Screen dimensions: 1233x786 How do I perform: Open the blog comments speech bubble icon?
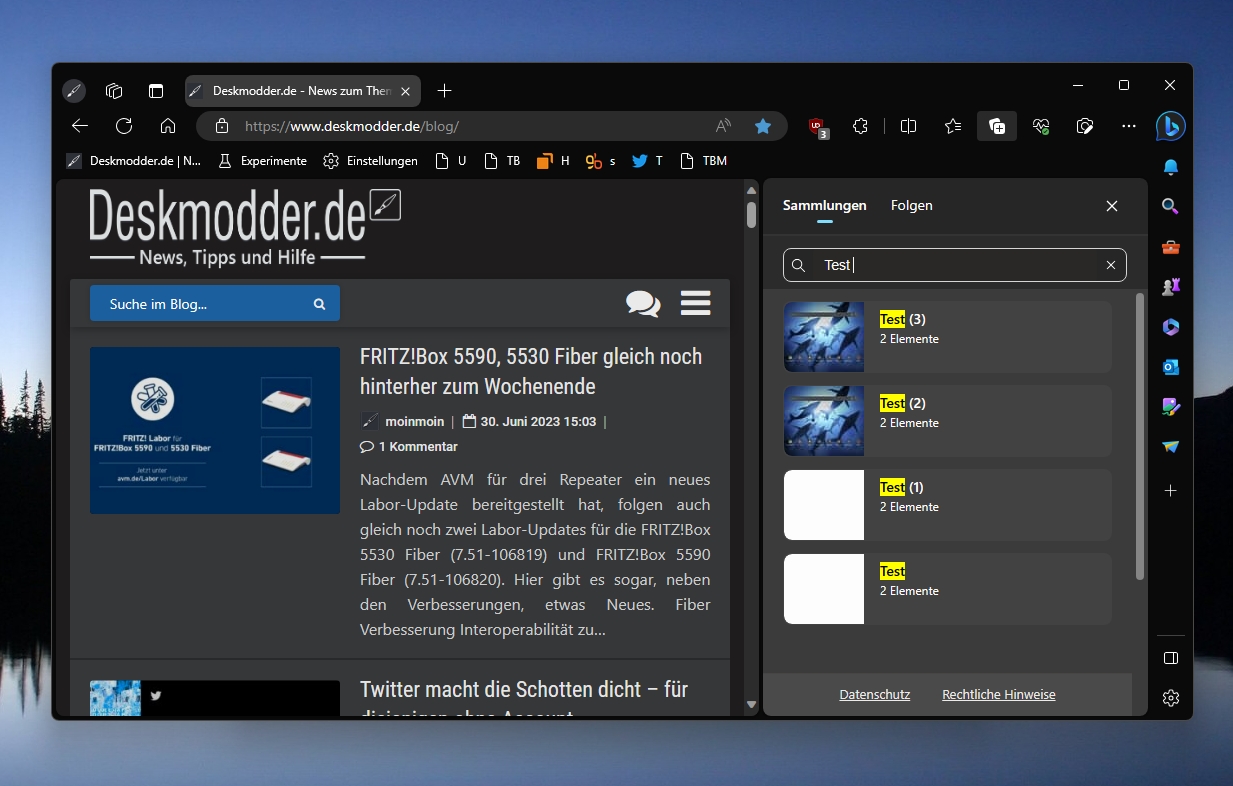pos(643,304)
